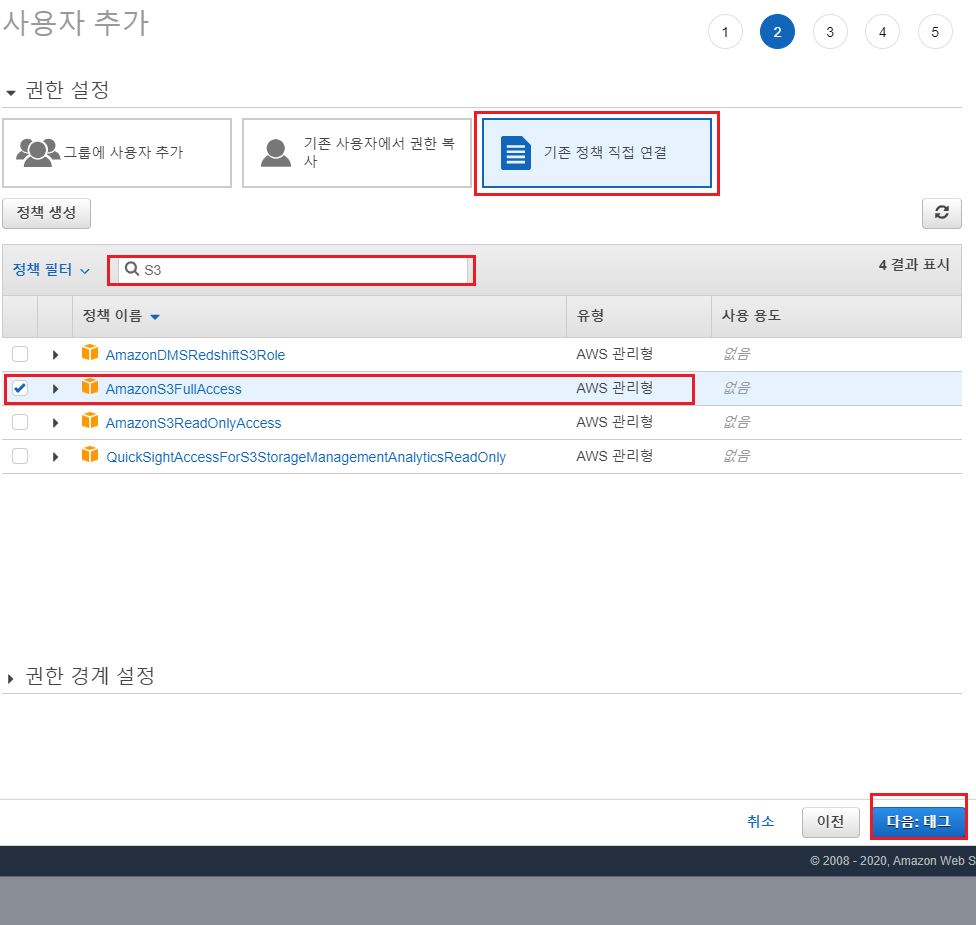Click the refresh policies icon button
Viewport: 976px width, 925px height.
[941, 213]
